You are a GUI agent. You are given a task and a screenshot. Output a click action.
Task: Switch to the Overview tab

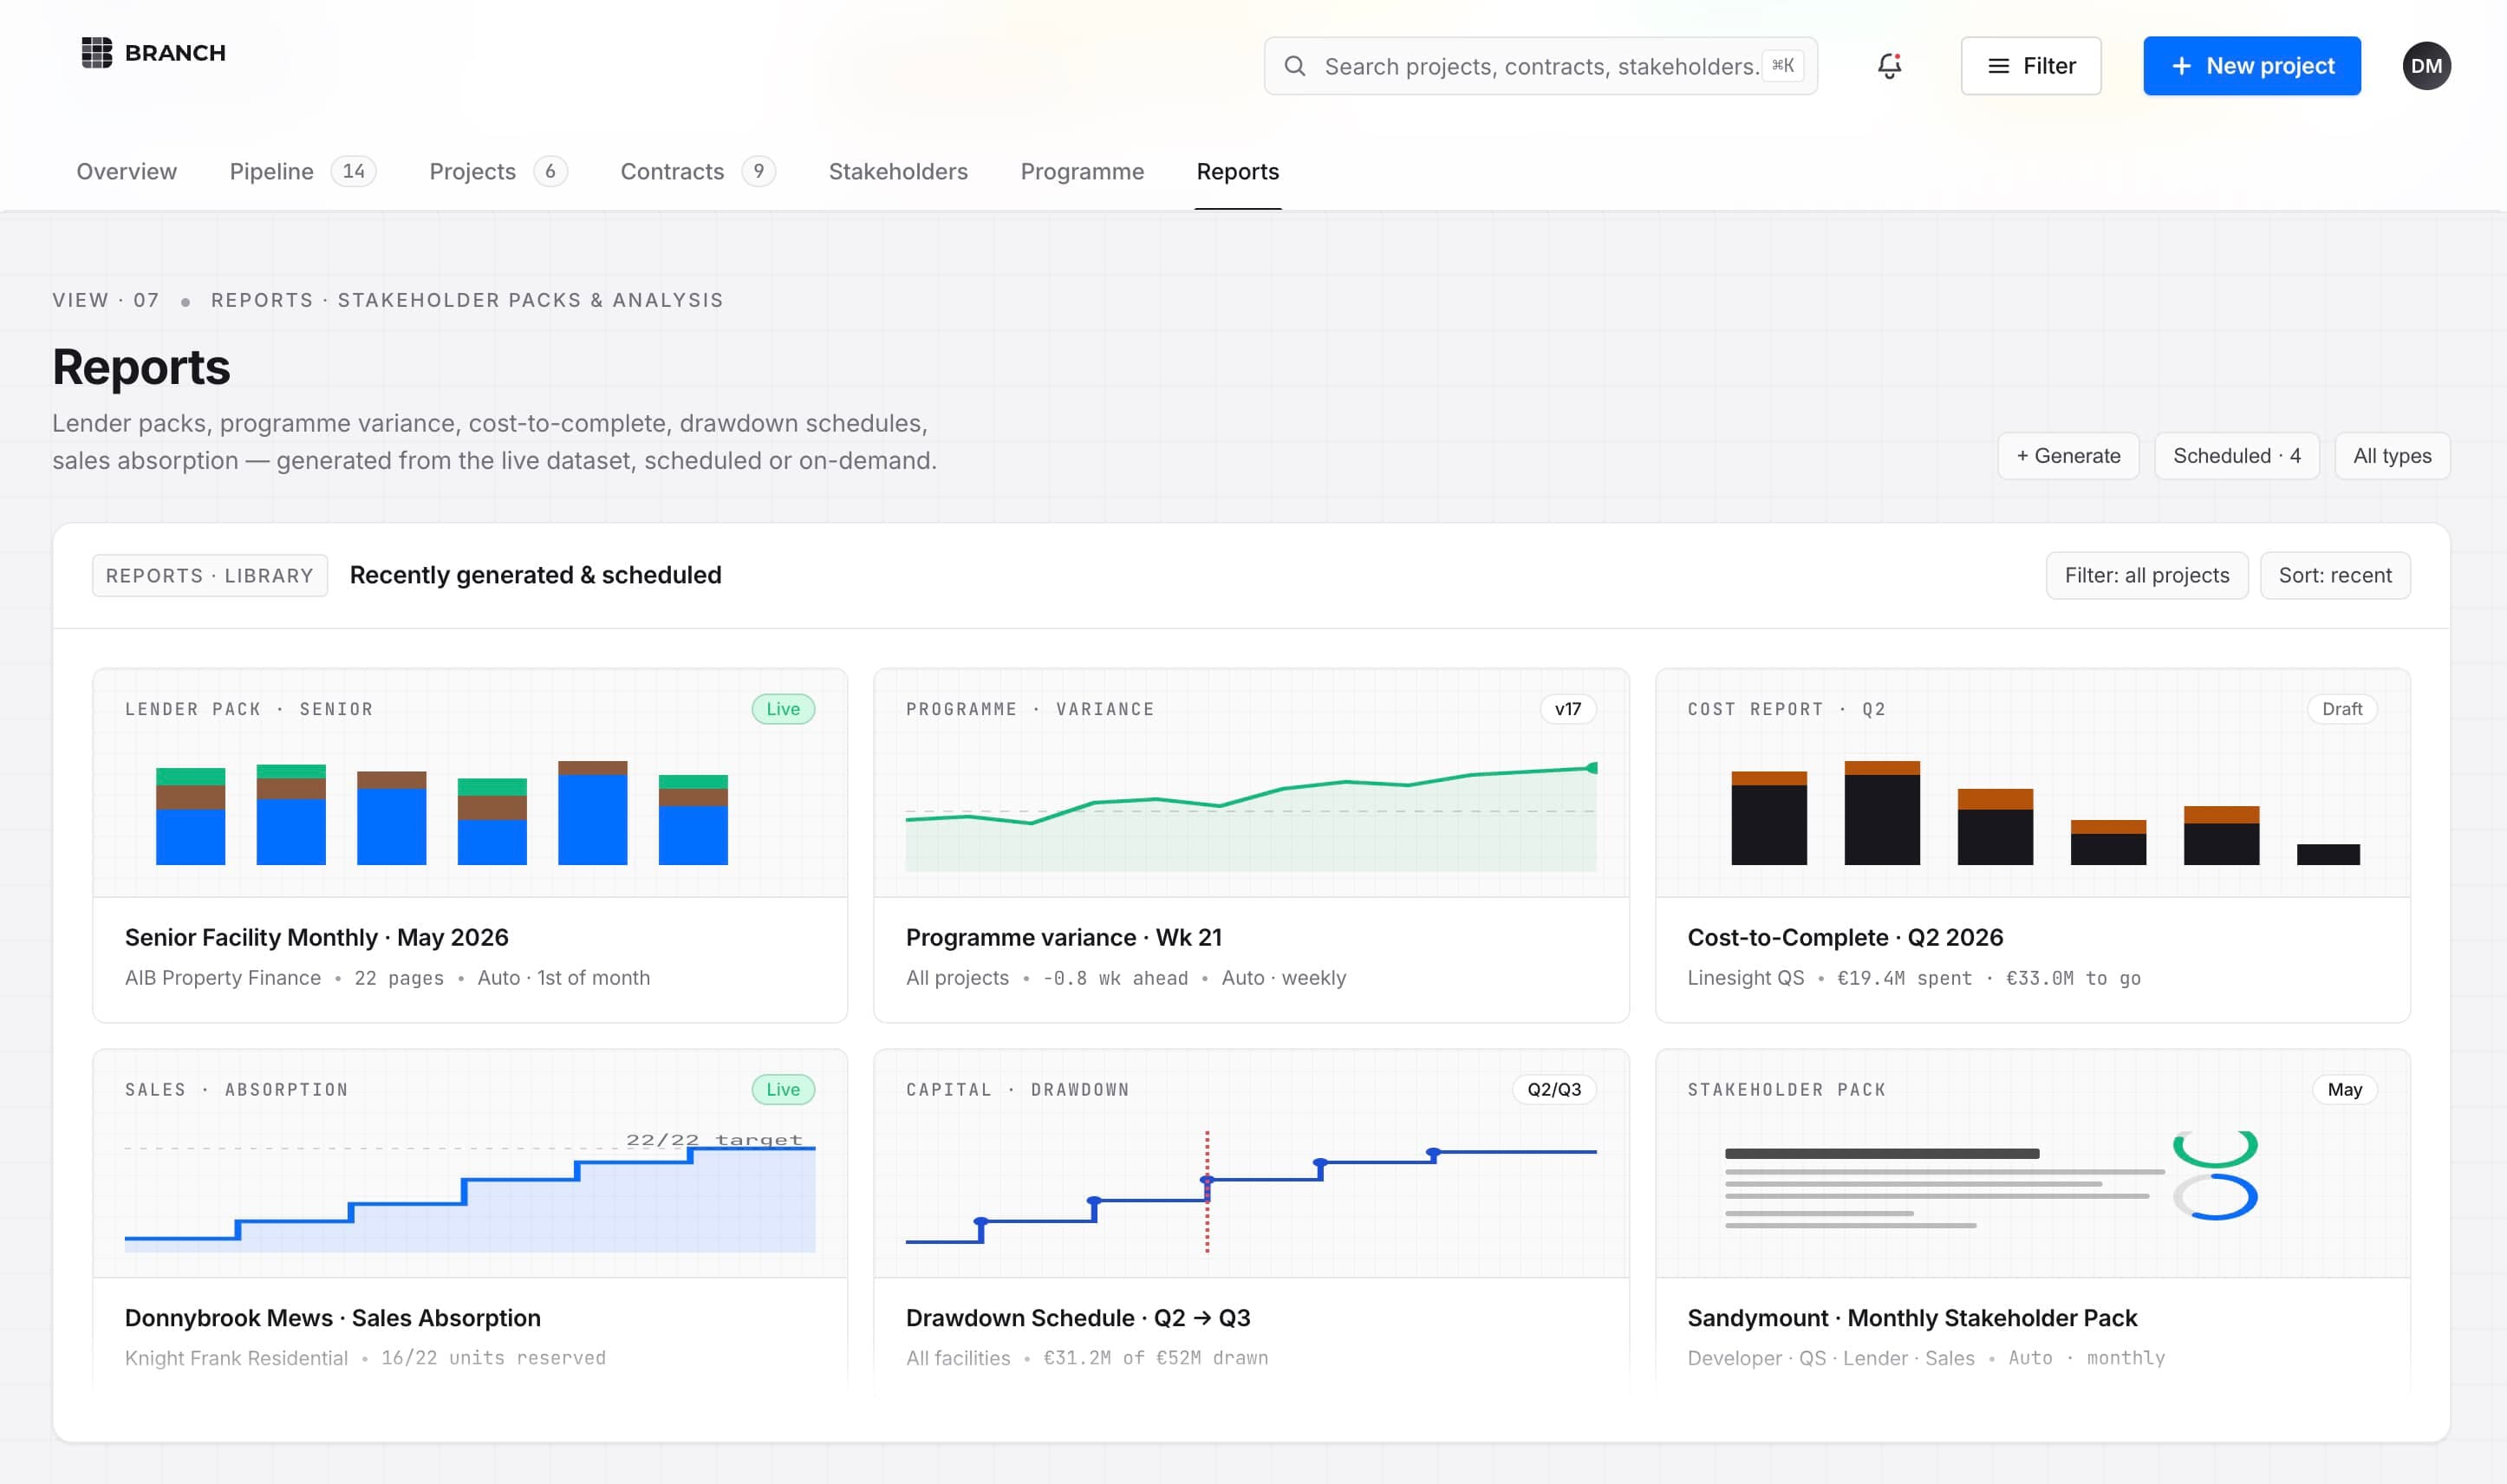pos(127,172)
